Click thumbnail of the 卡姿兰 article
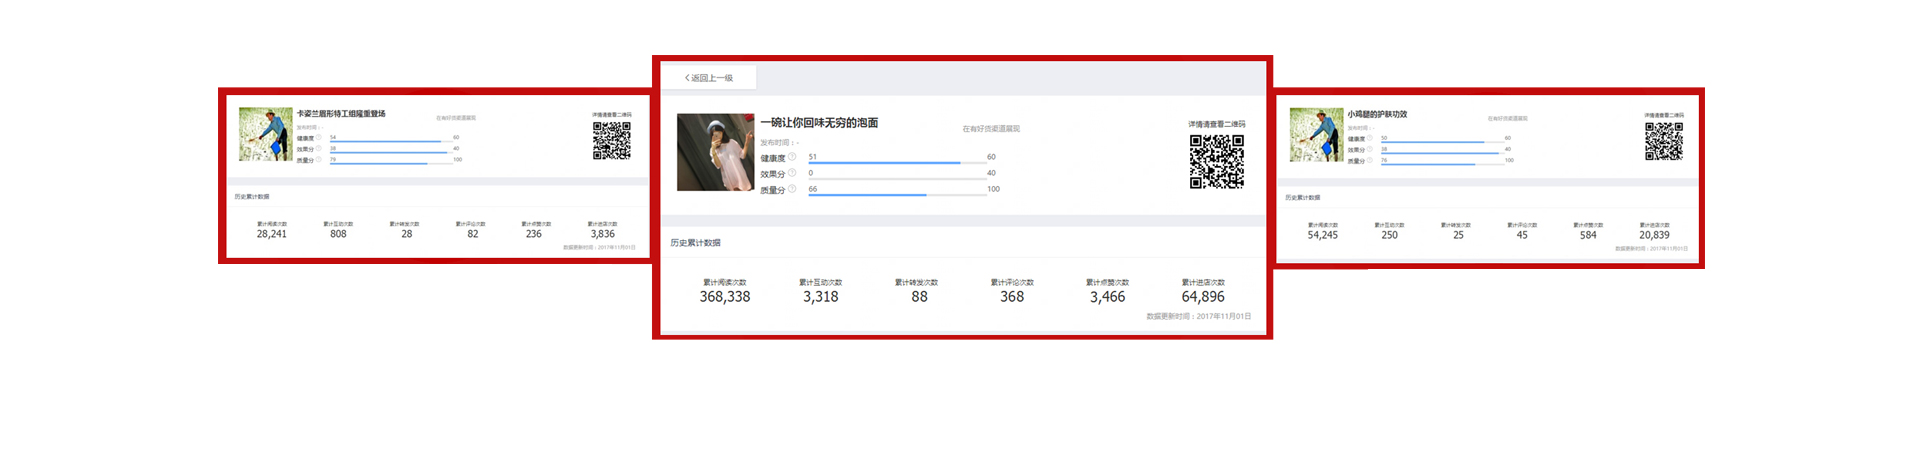This screenshot has width=1920, height=450. (x=266, y=134)
